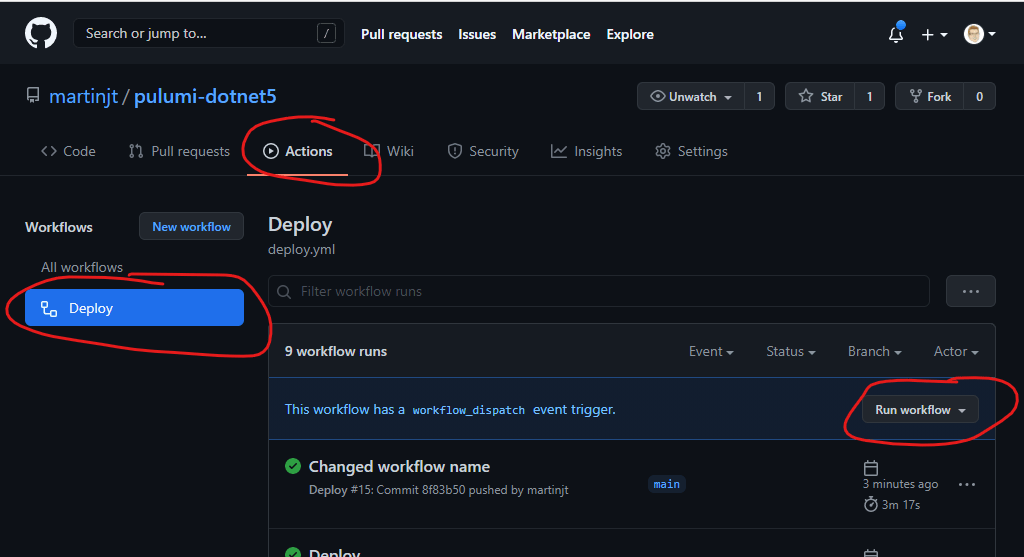
Task: Open the pulumi-dotnet5 repository link
Action: tap(205, 97)
